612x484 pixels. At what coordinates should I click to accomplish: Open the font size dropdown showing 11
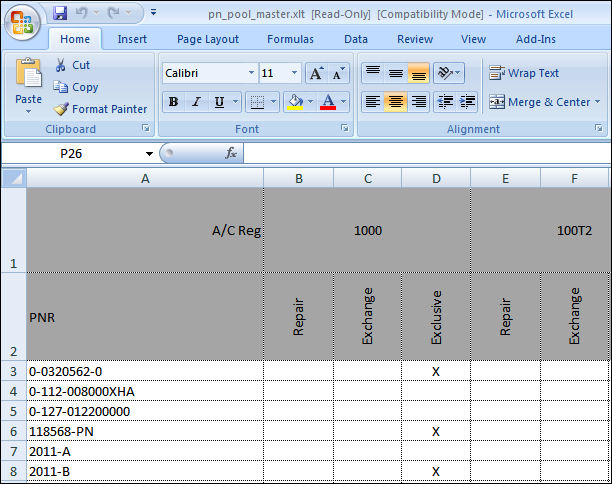(294, 73)
